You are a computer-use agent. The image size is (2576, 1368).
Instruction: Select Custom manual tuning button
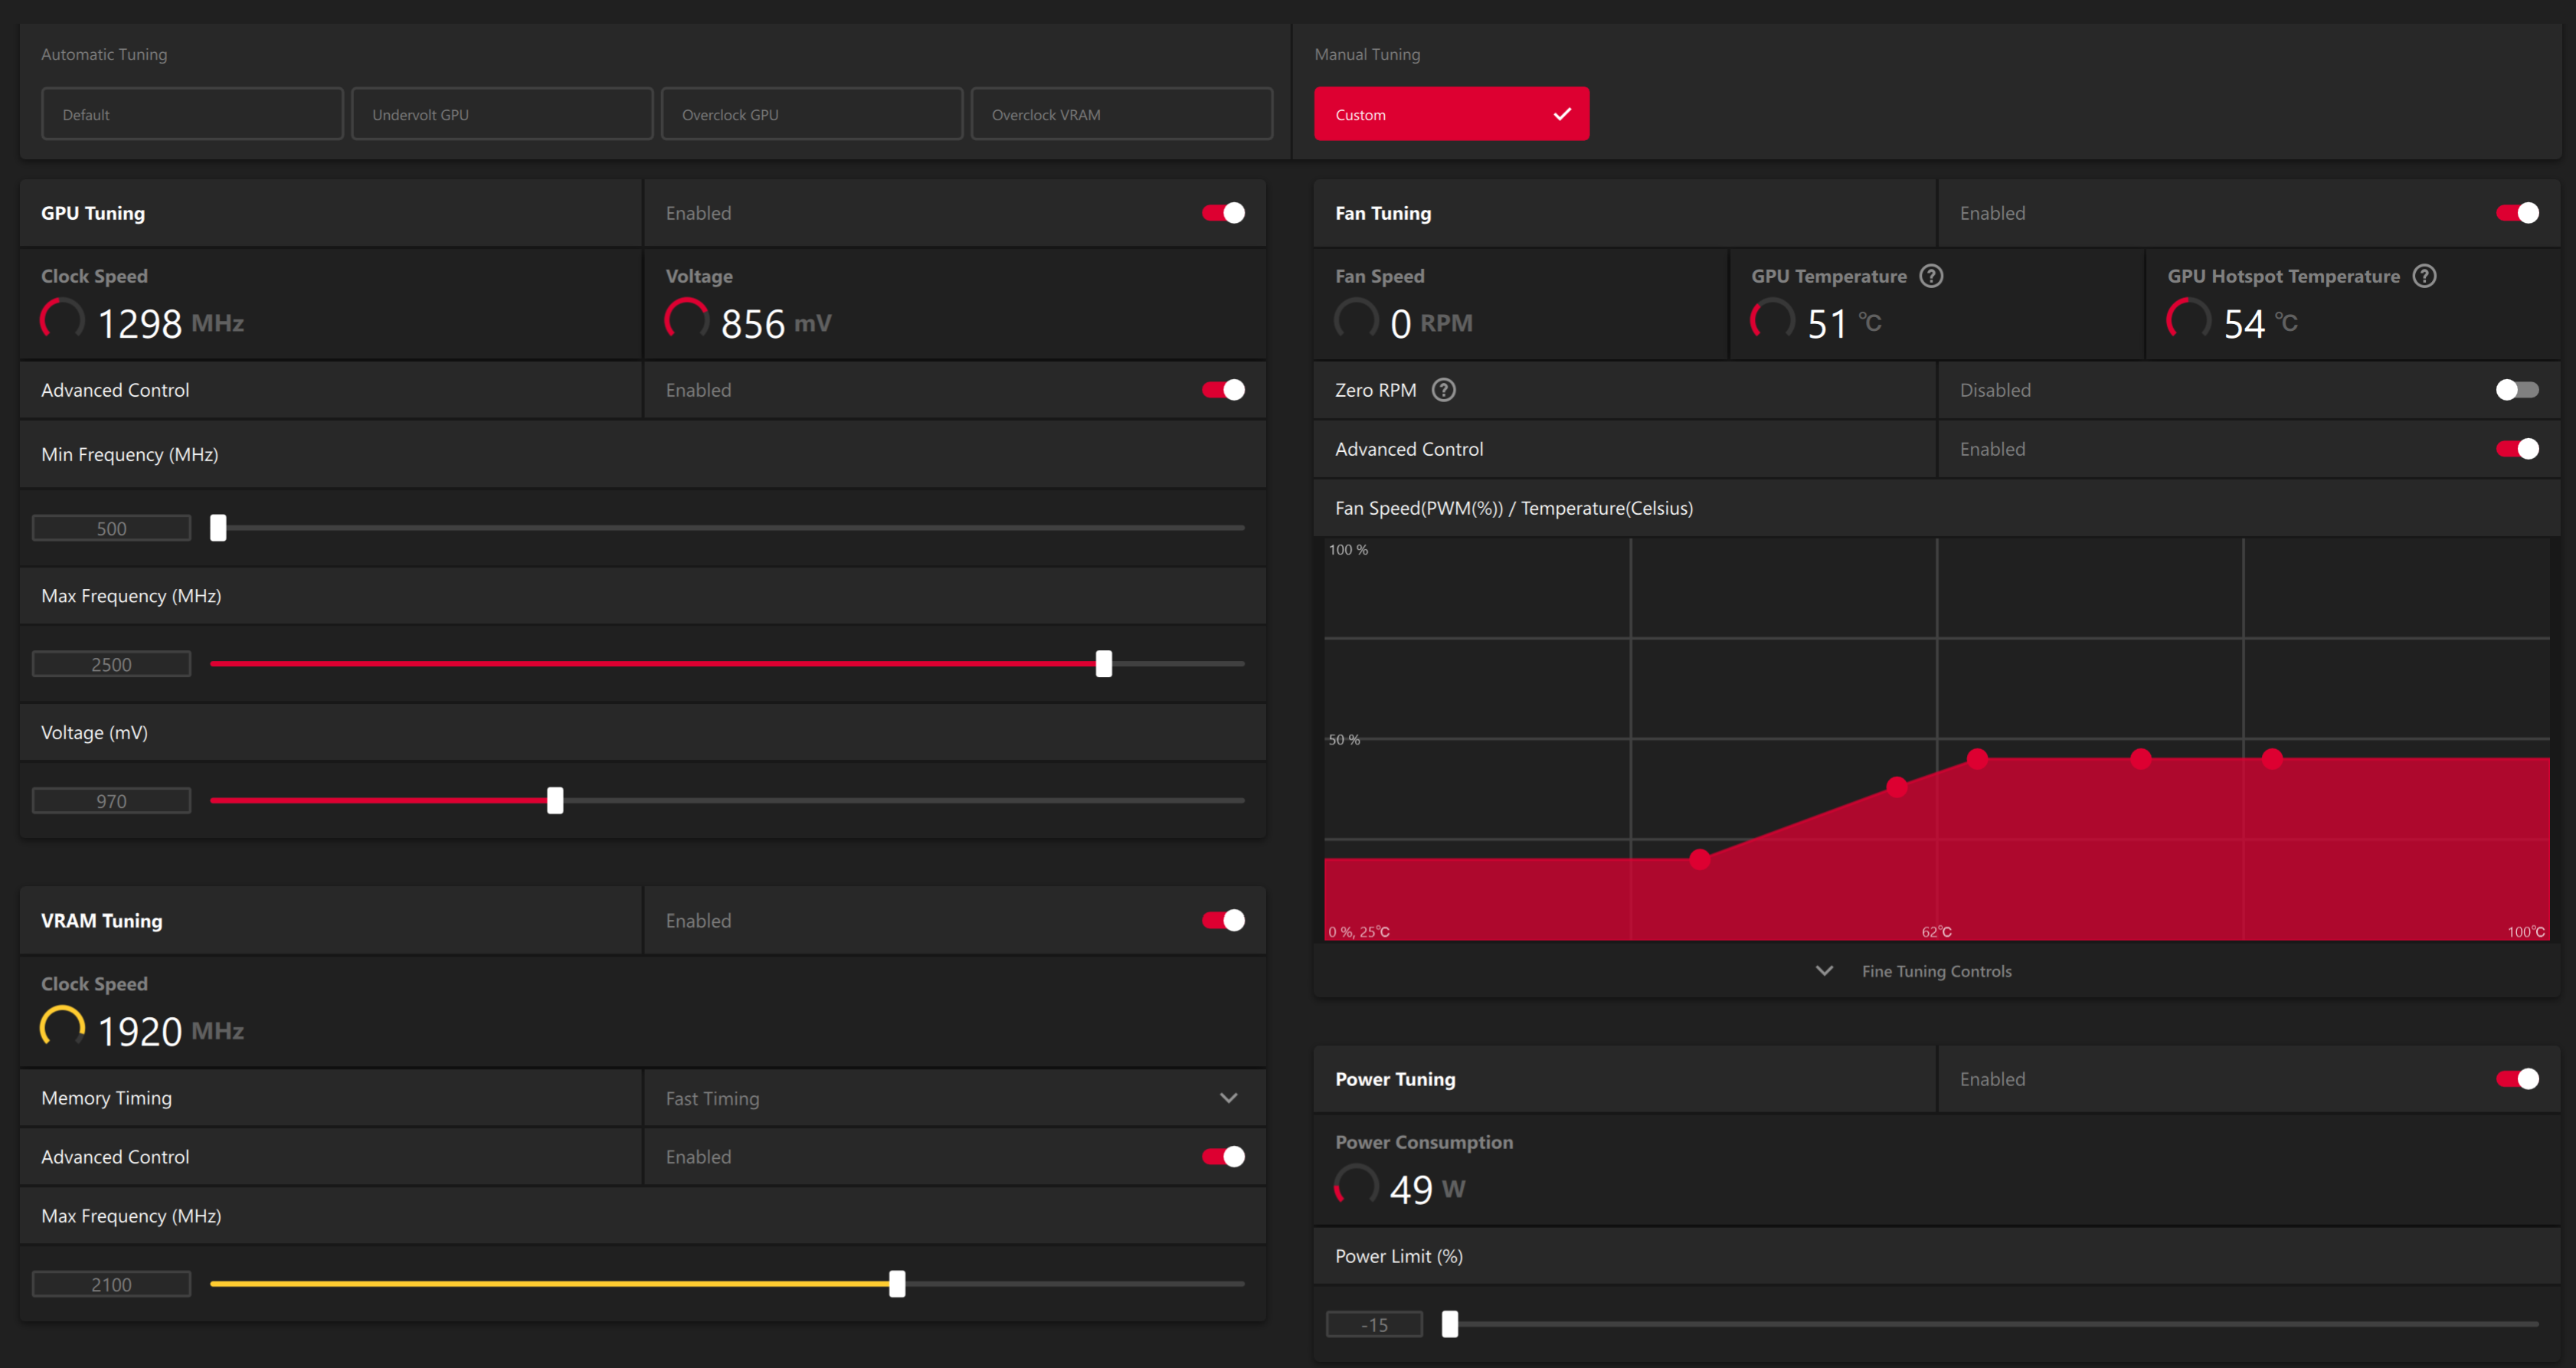click(1451, 114)
